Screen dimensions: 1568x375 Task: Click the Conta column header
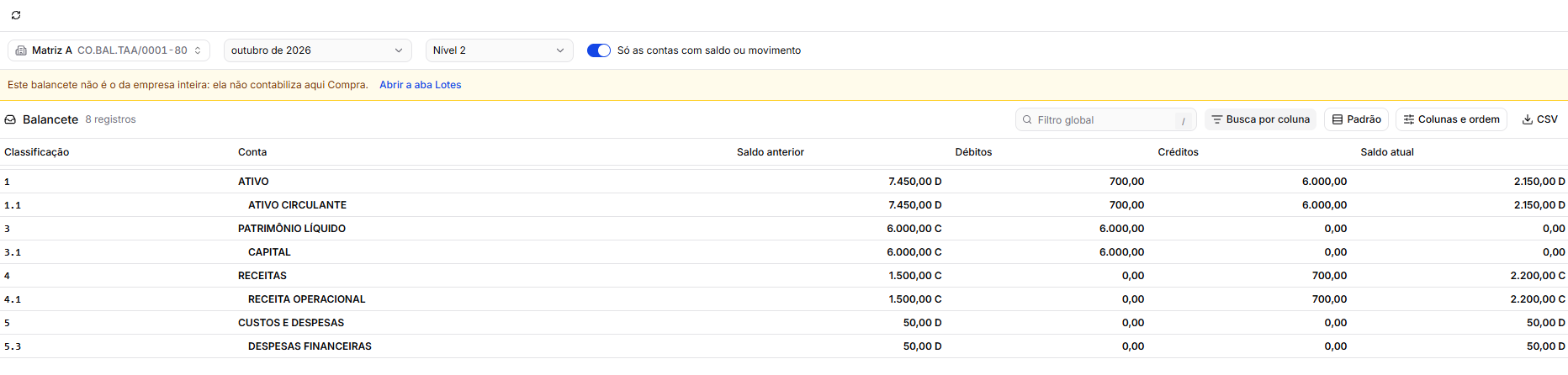point(252,152)
